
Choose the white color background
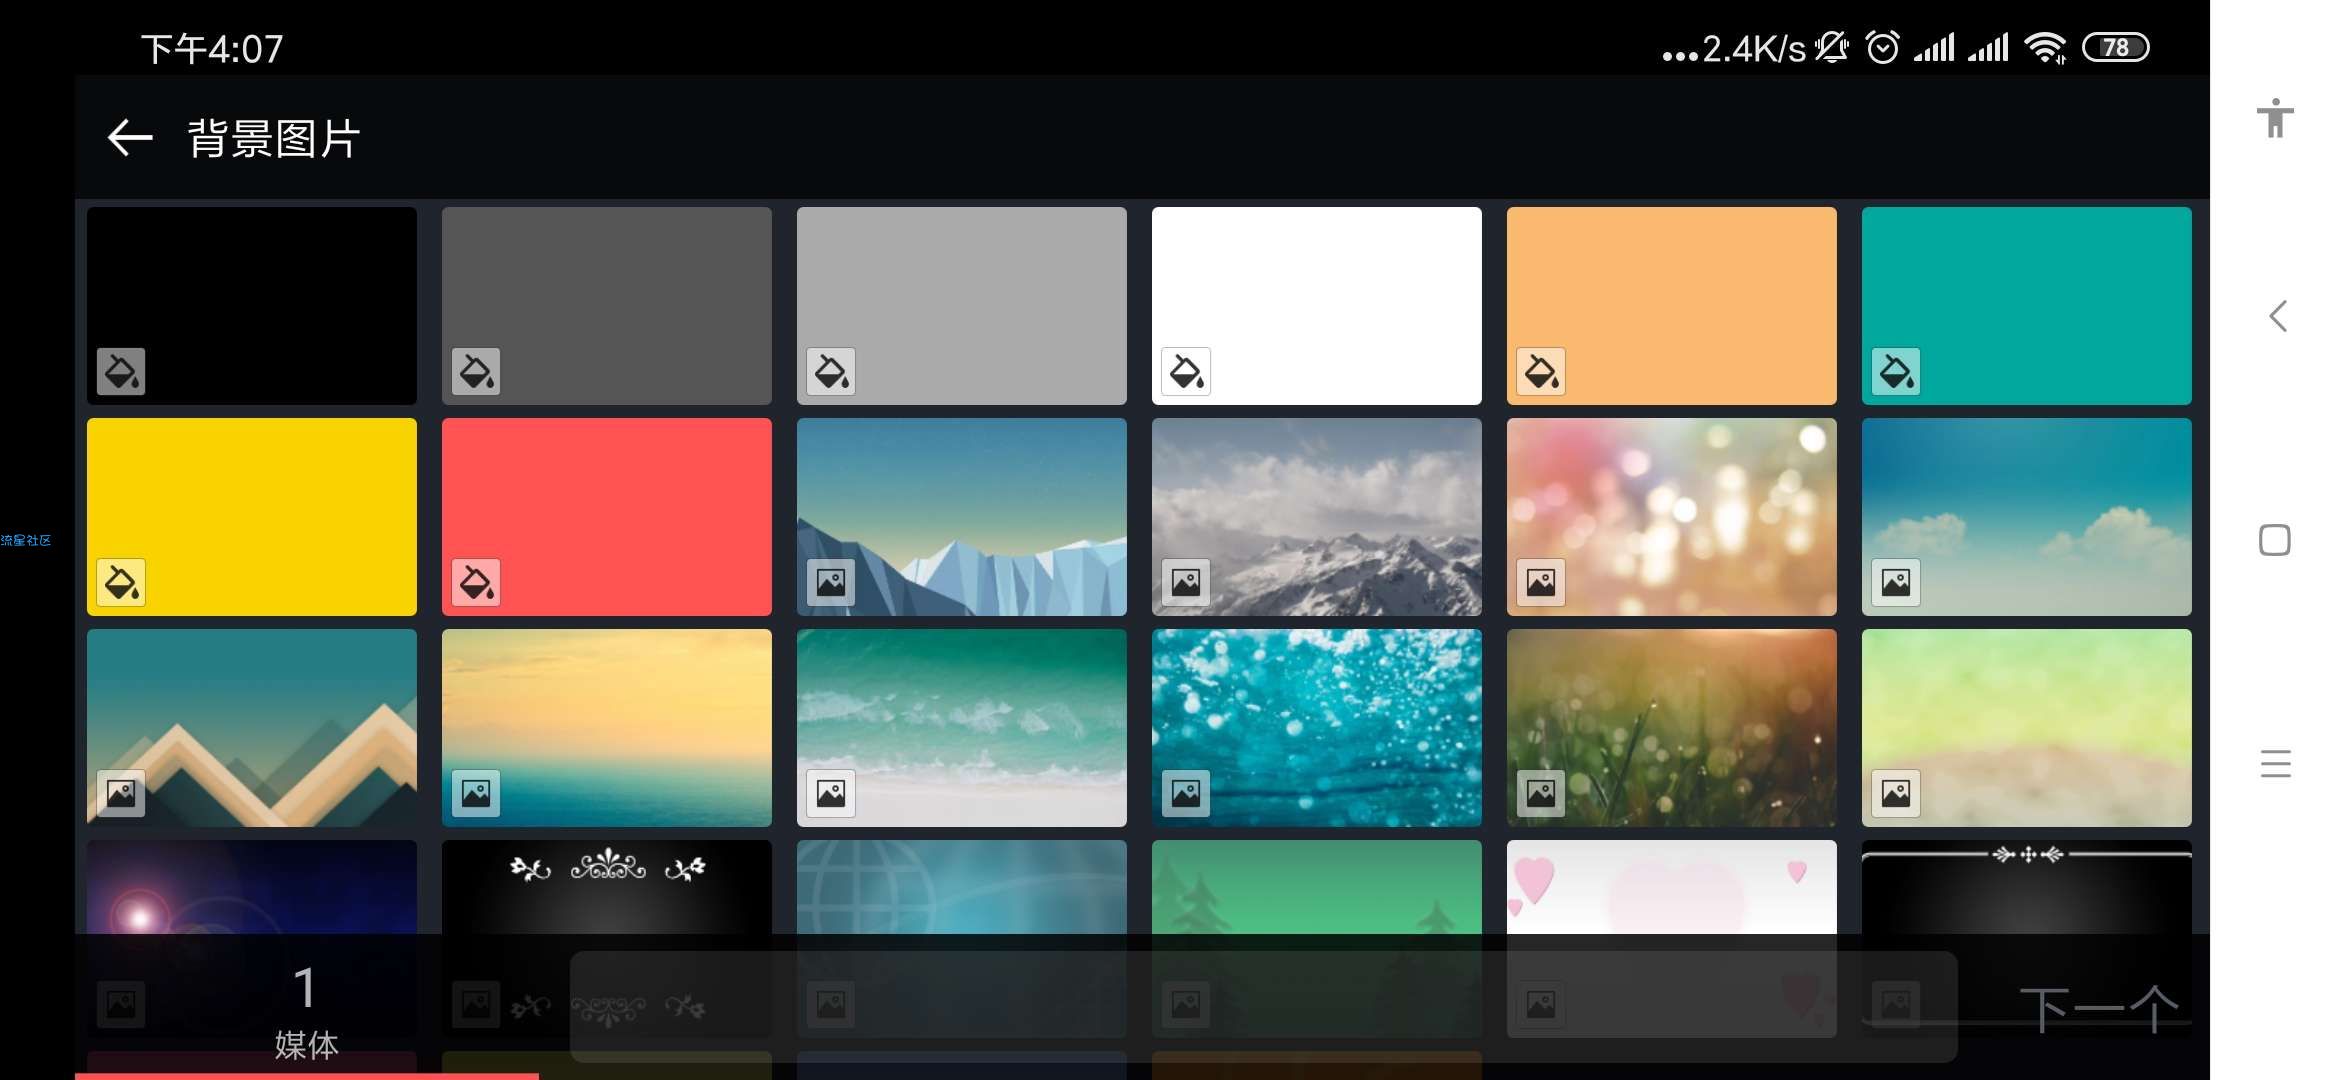pos(1317,306)
